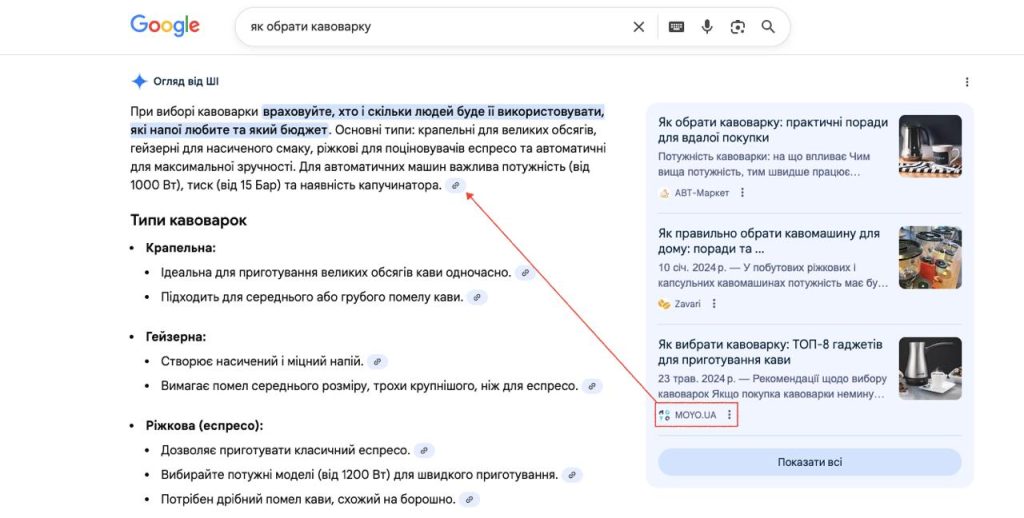The image size is (1024, 518).
Task: Open link icon after 'ніж для еспресо'
Action: coord(592,386)
